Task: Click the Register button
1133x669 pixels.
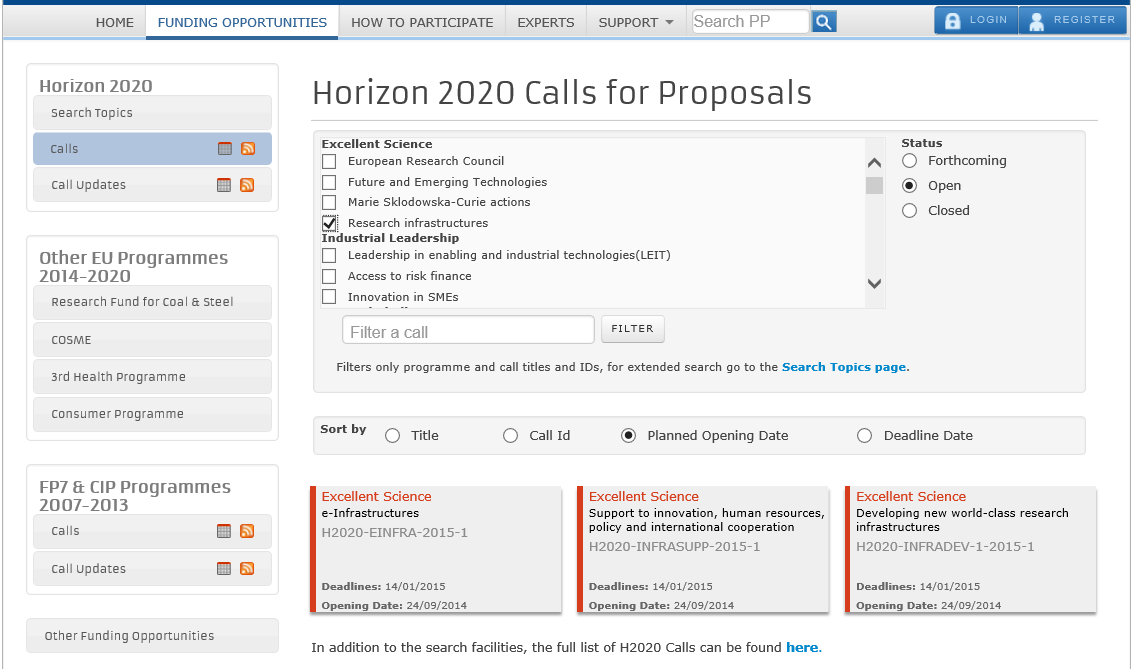Action: (x=1072, y=20)
